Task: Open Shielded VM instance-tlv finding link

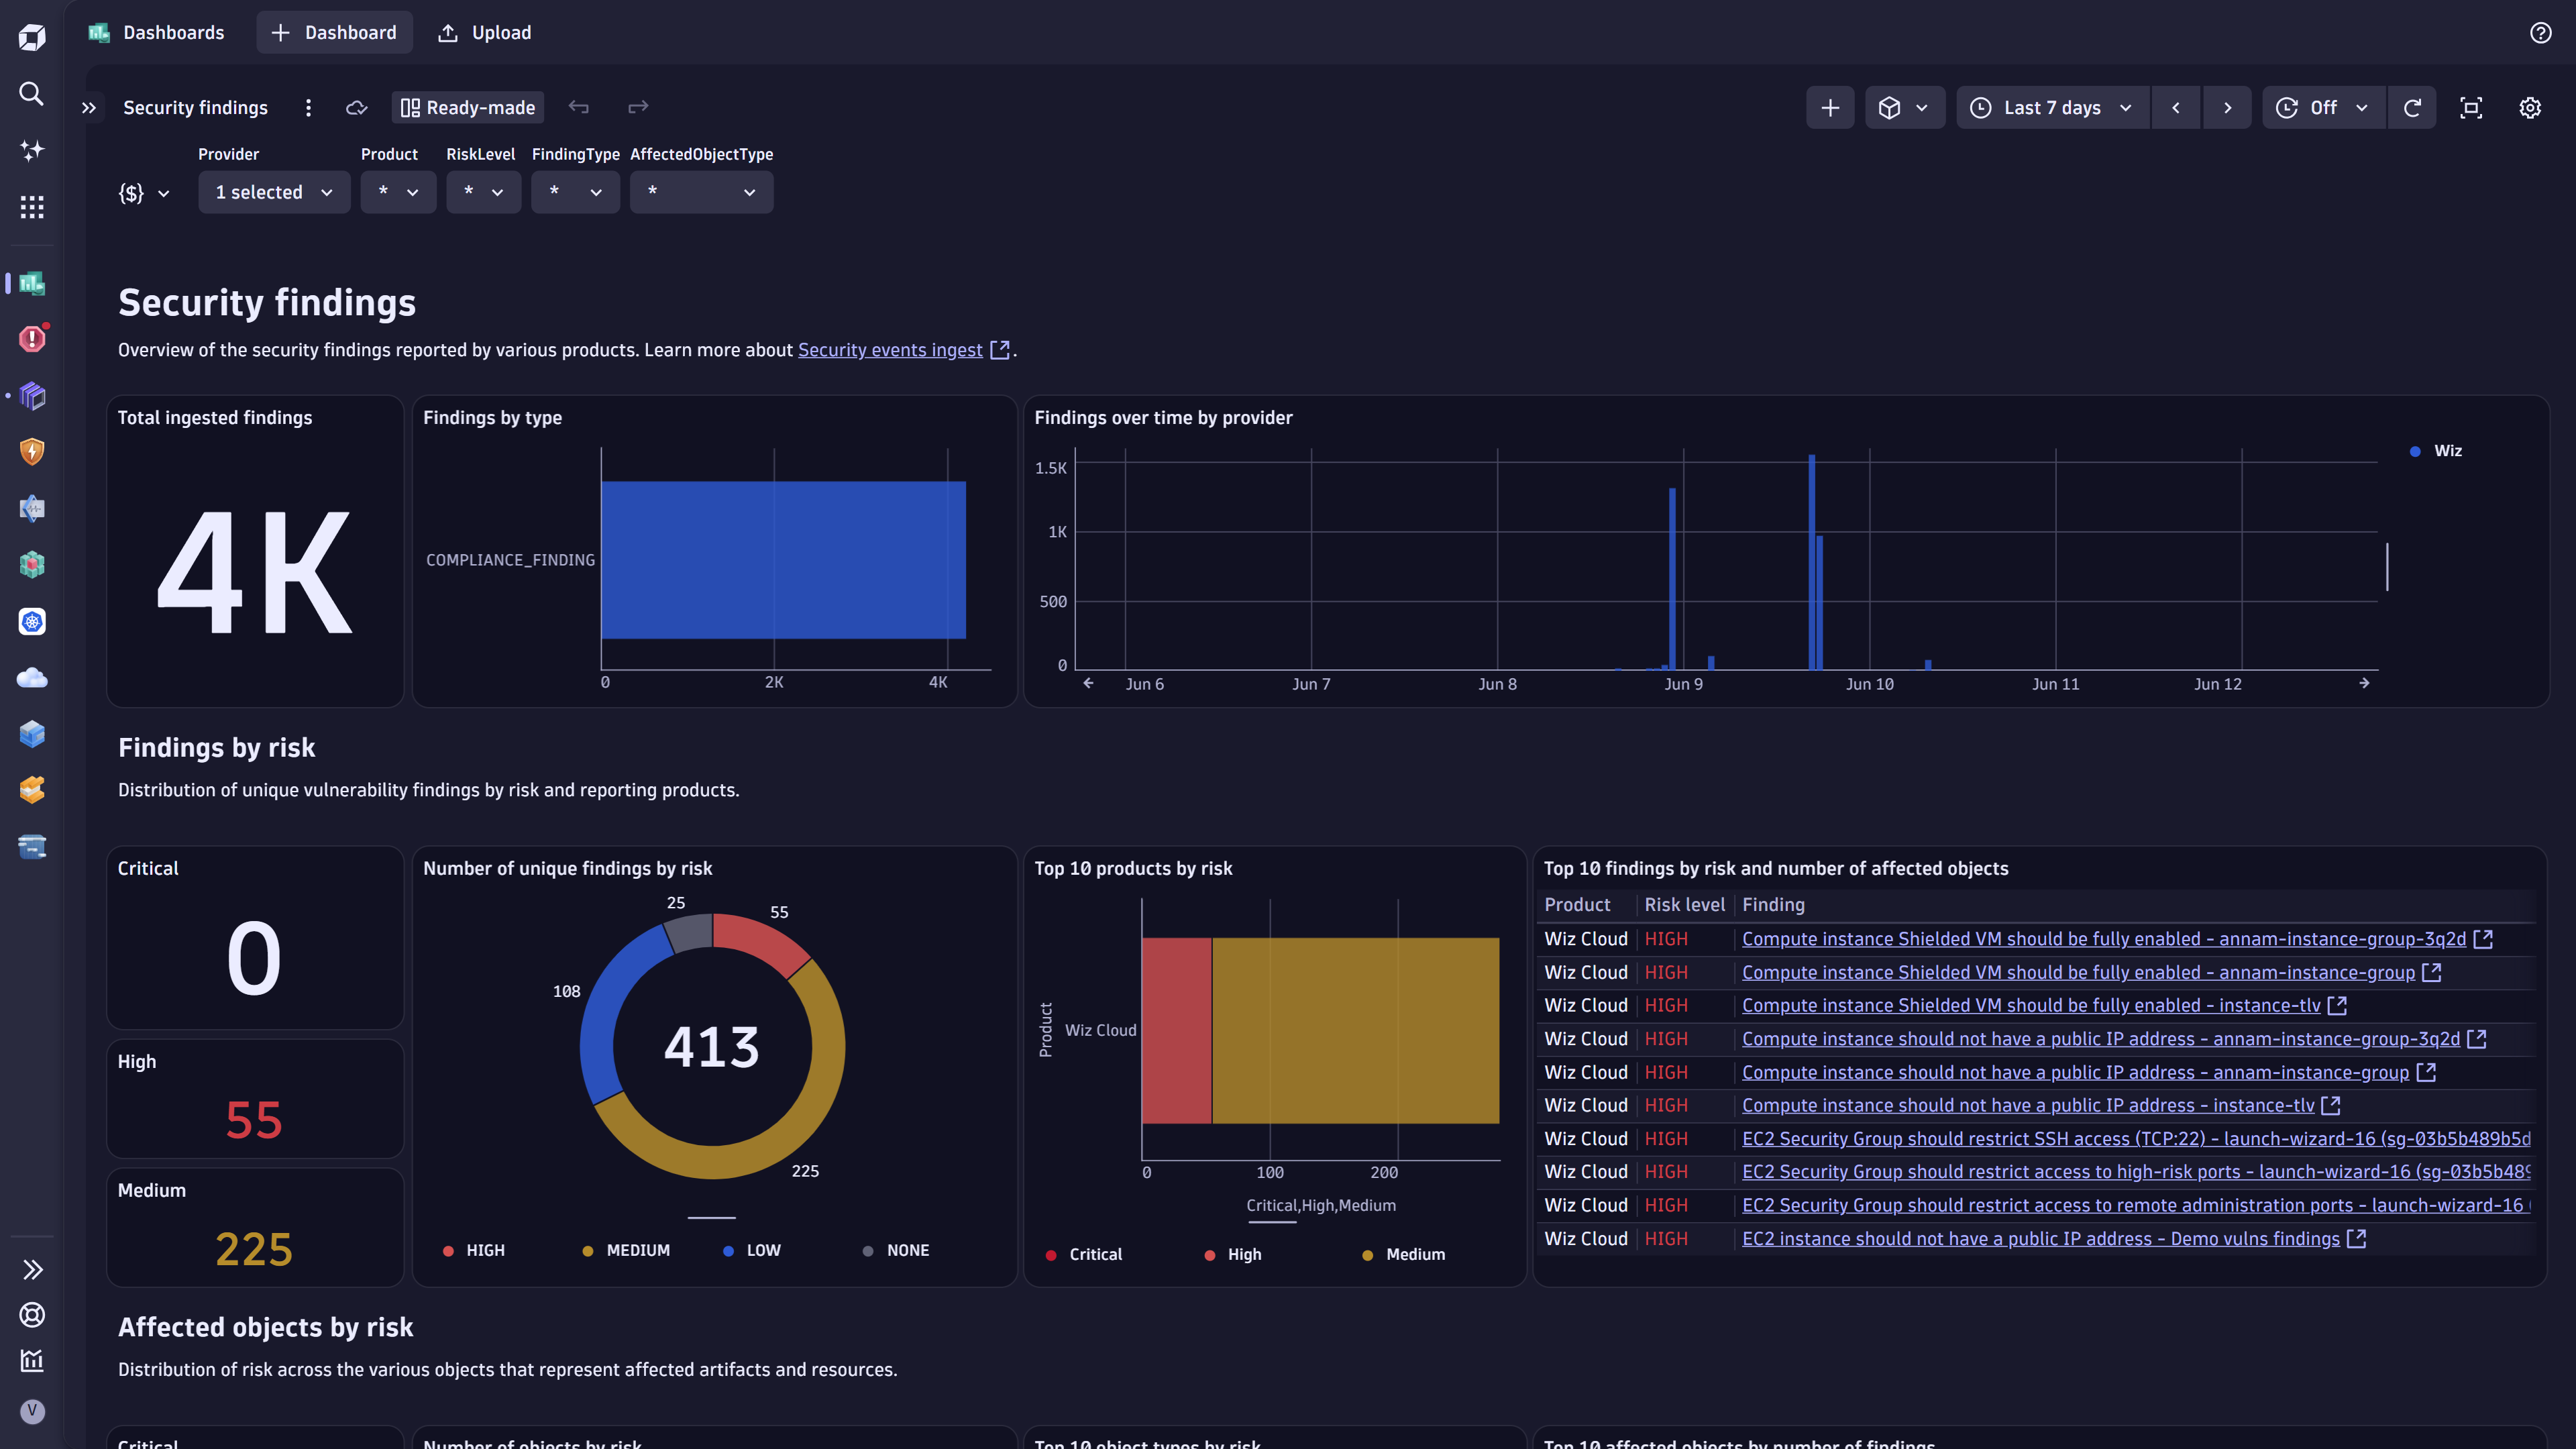Action: [2030, 1005]
